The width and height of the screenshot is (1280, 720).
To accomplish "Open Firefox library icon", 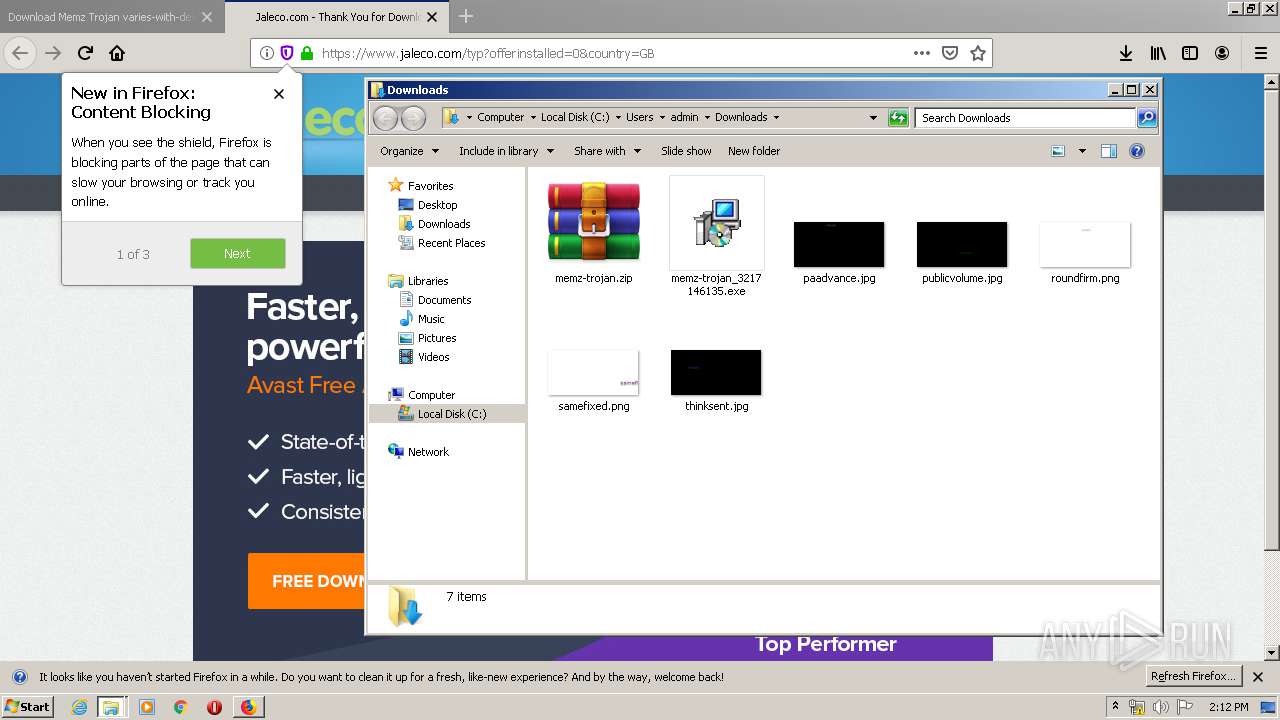I will pyautogui.click(x=1158, y=53).
